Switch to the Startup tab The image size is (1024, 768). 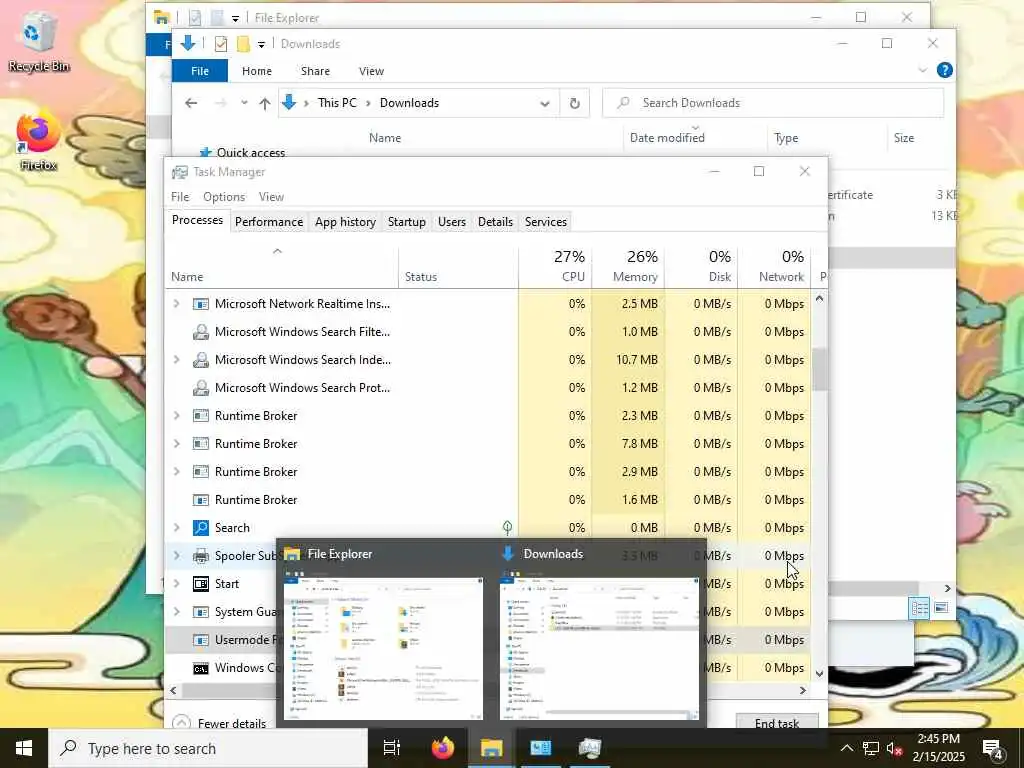click(x=406, y=222)
